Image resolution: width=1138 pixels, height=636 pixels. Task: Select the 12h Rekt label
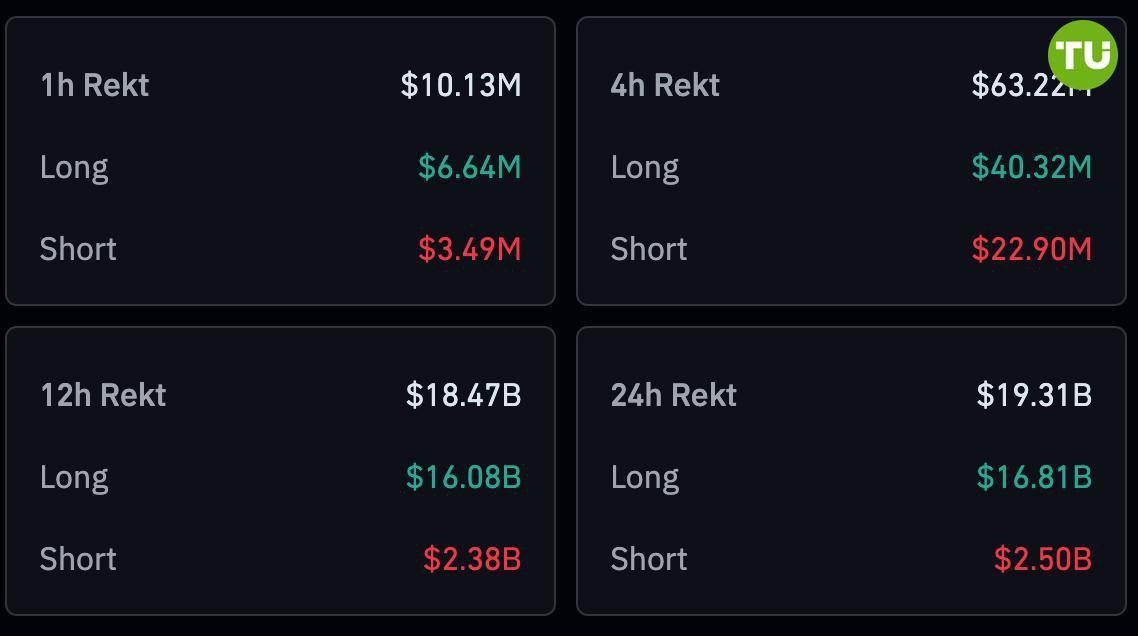[103, 395]
